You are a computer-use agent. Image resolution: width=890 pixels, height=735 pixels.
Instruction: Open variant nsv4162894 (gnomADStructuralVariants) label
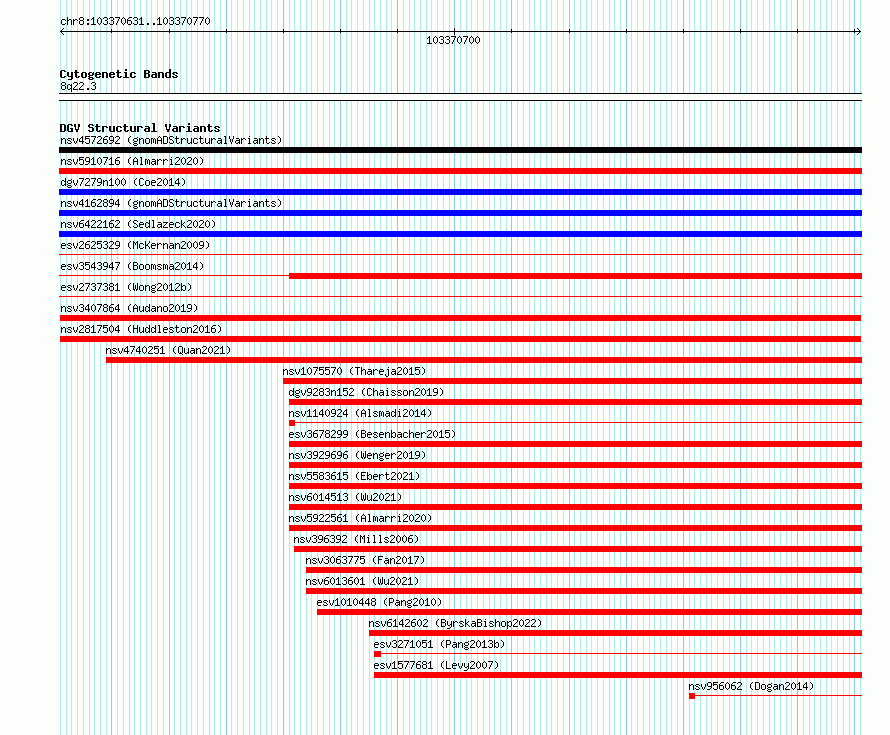click(x=171, y=203)
